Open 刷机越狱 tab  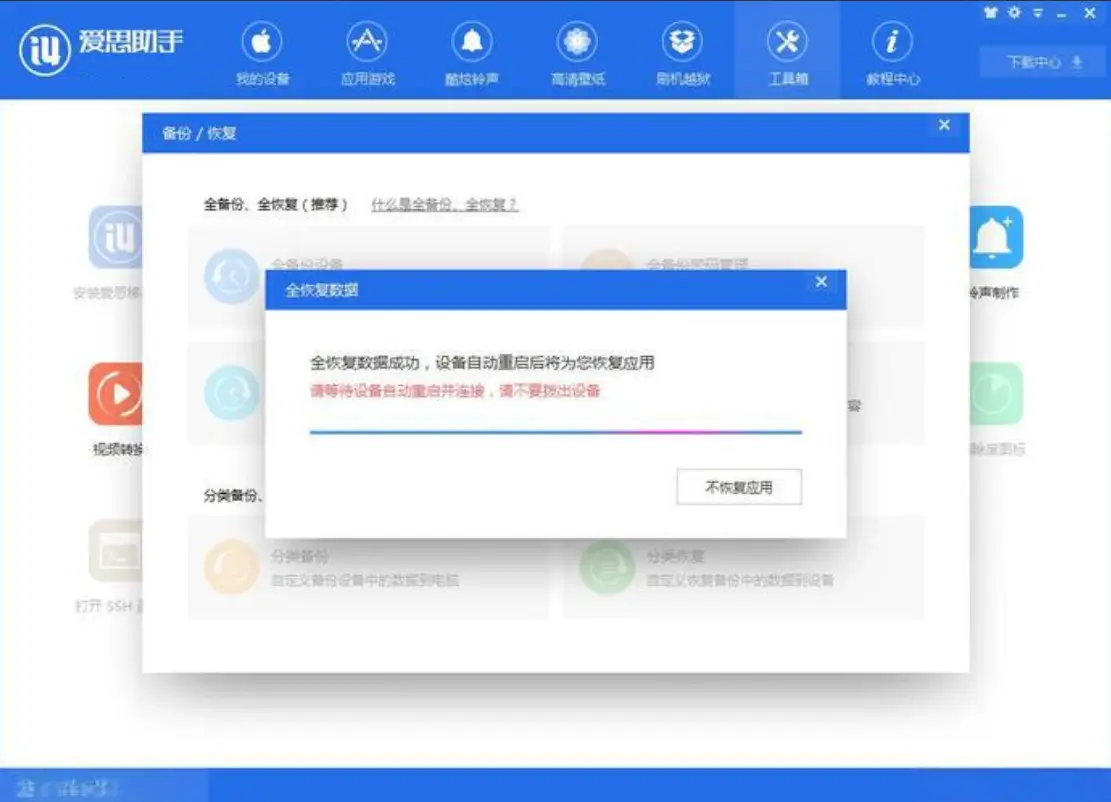pyautogui.click(x=682, y=54)
